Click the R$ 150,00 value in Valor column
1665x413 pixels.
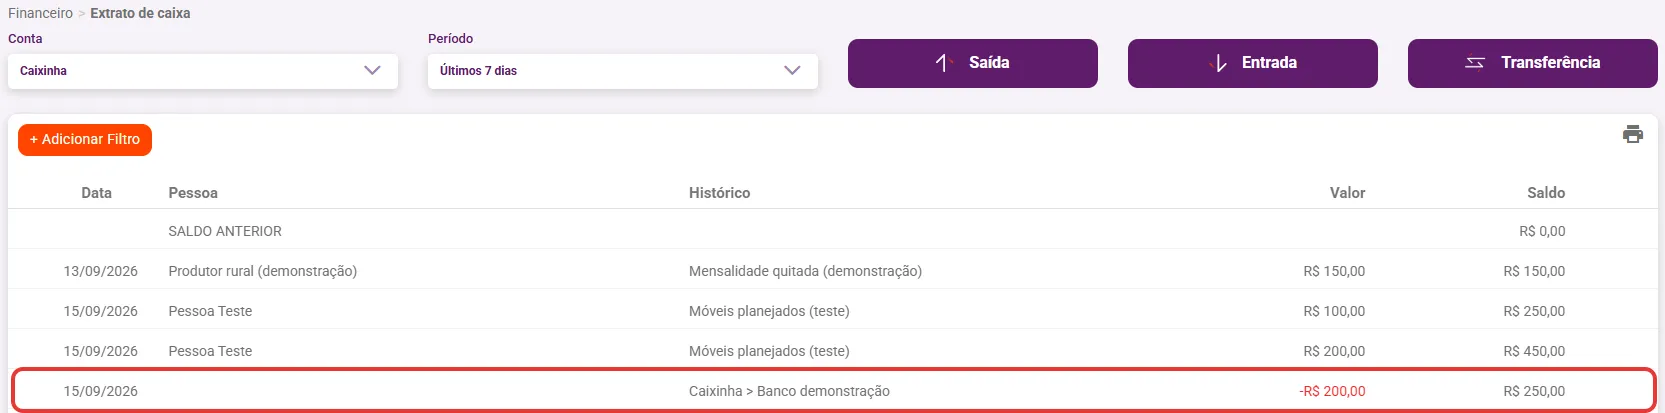click(1334, 271)
